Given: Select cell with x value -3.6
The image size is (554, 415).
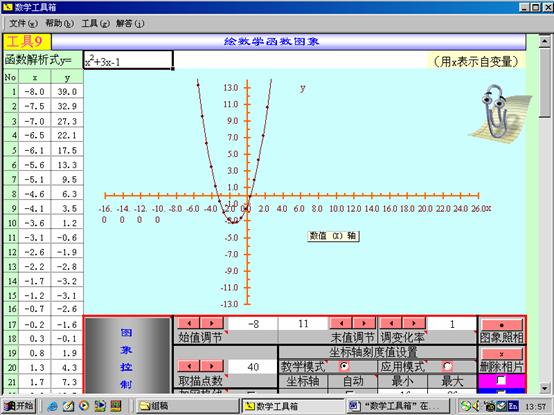Looking at the screenshot, I should [35, 223].
